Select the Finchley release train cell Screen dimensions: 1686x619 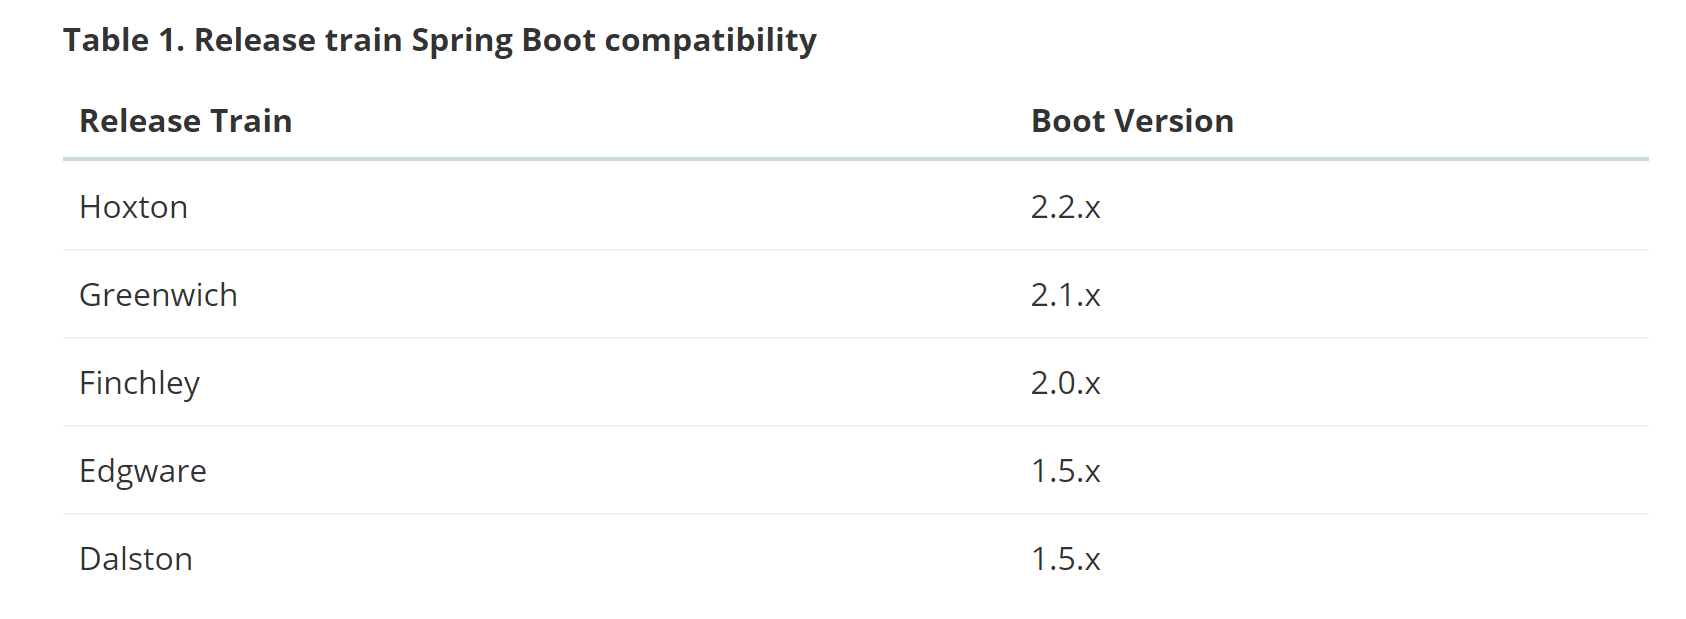139,383
